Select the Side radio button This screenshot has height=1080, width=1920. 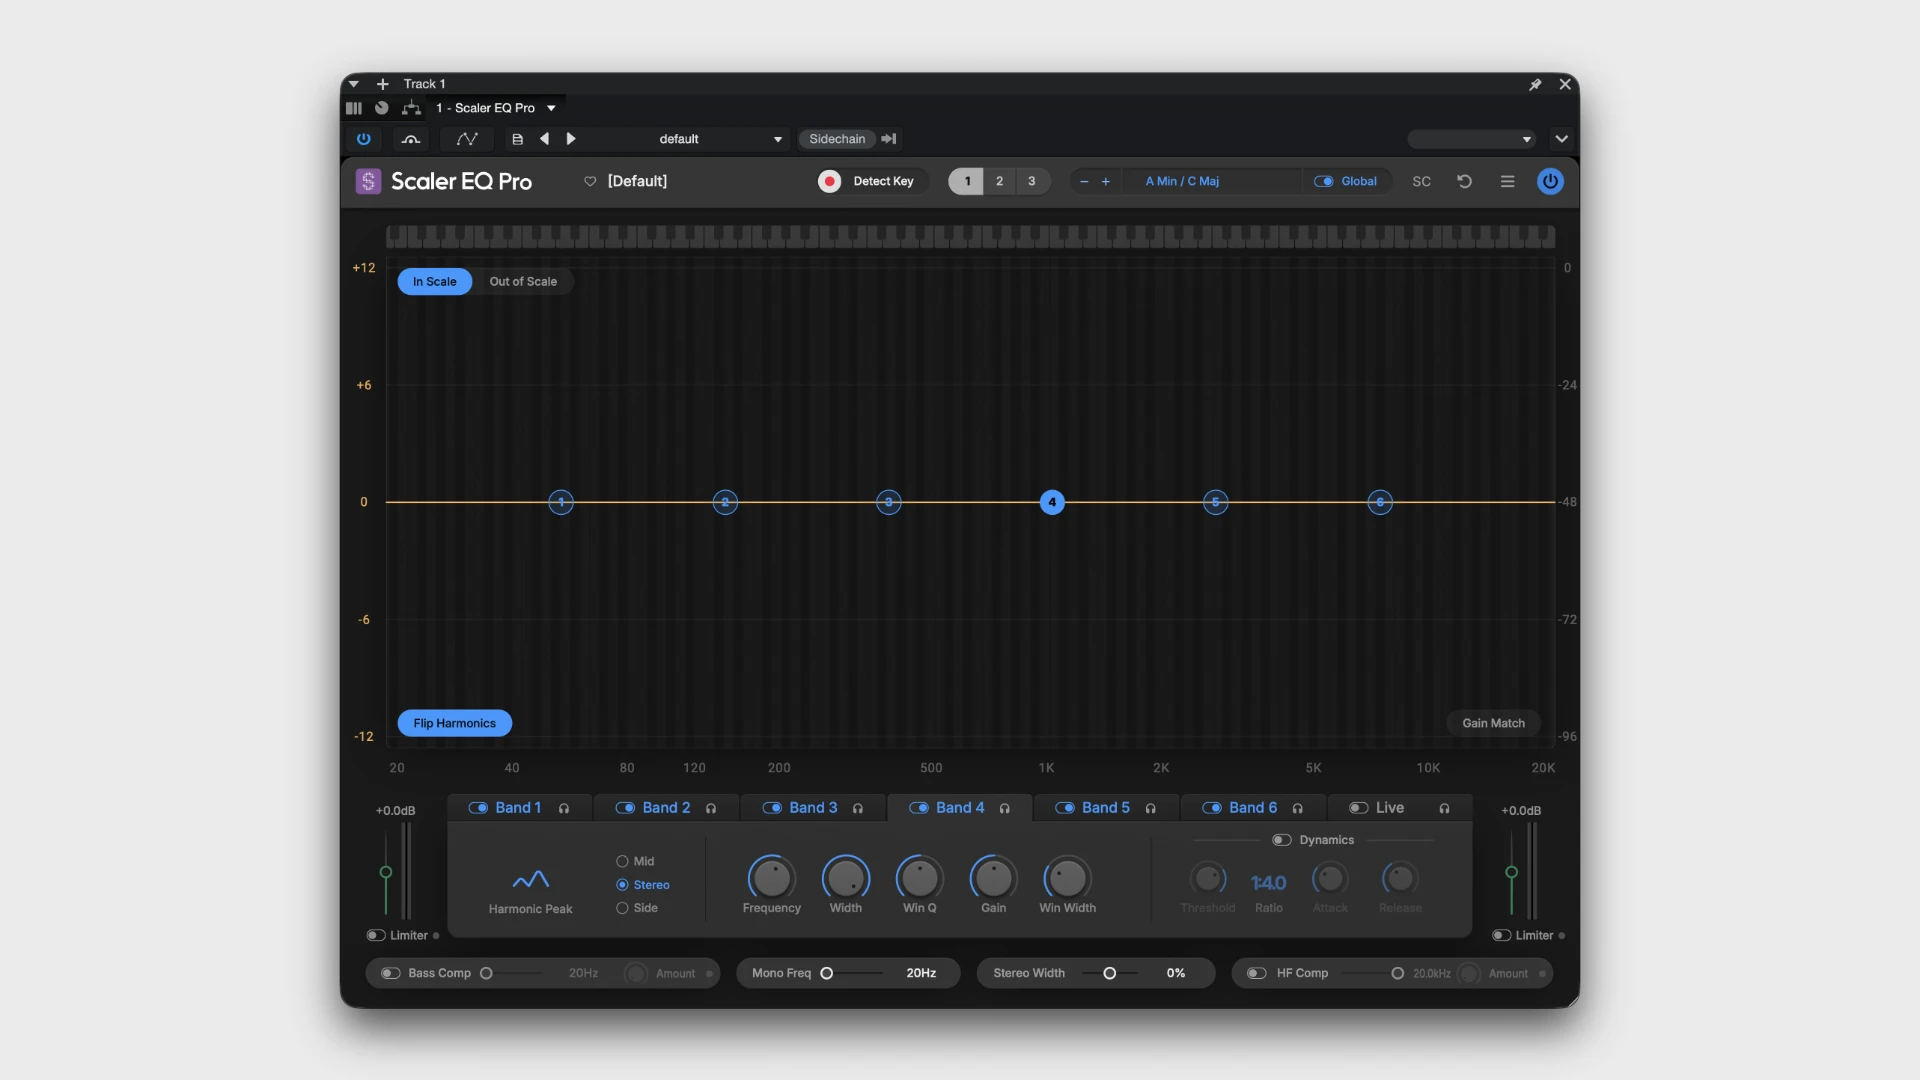622,908
